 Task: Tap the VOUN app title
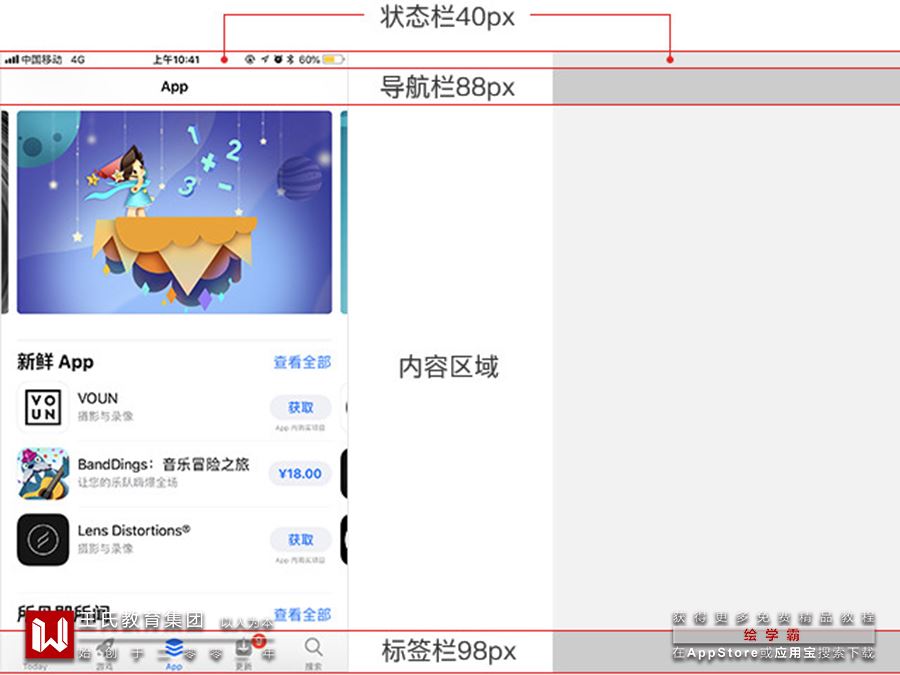point(98,398)
